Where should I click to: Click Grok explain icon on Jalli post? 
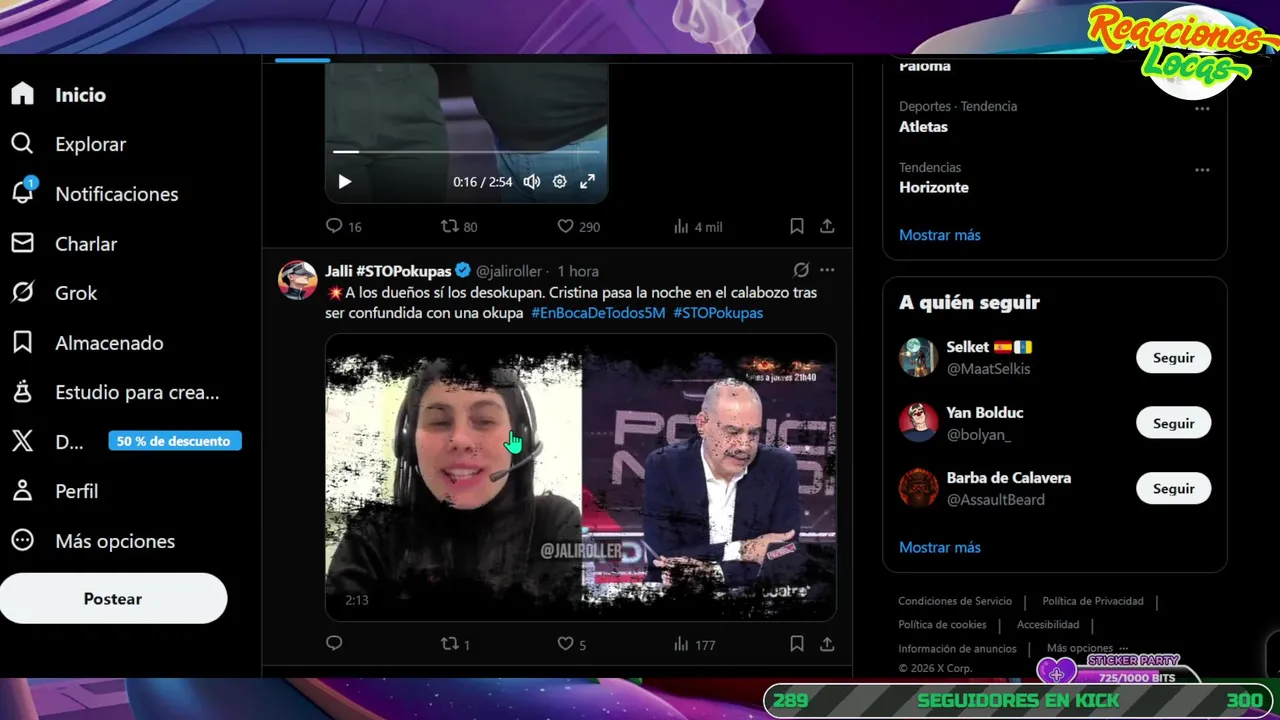tap(801, 270)
